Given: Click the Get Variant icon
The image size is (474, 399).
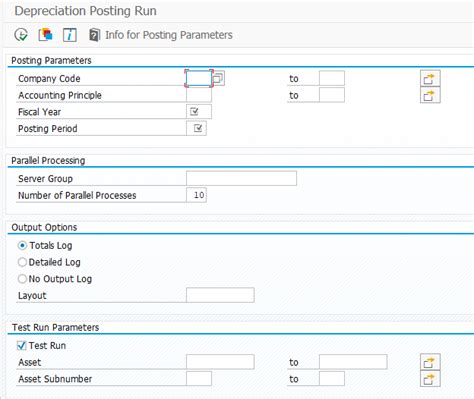Looking at the screenshot, I should (x=46, y=35).
